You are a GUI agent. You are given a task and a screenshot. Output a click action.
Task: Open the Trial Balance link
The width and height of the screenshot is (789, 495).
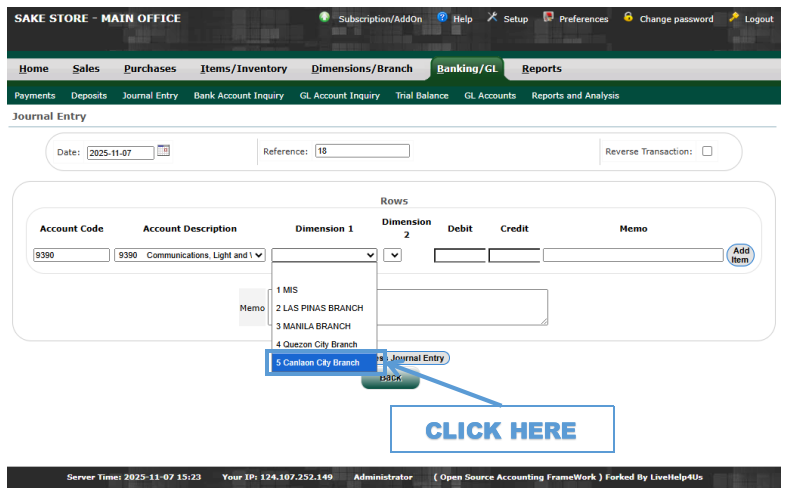(x=421, y=96)
